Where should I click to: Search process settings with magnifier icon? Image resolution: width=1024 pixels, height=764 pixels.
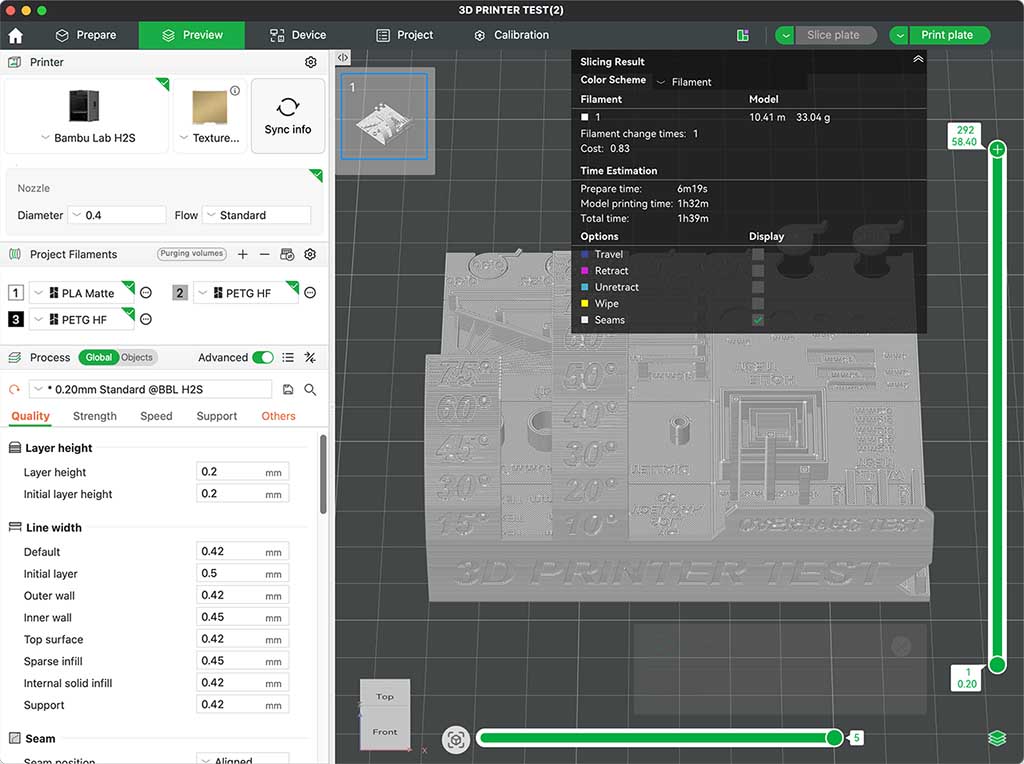310,389
